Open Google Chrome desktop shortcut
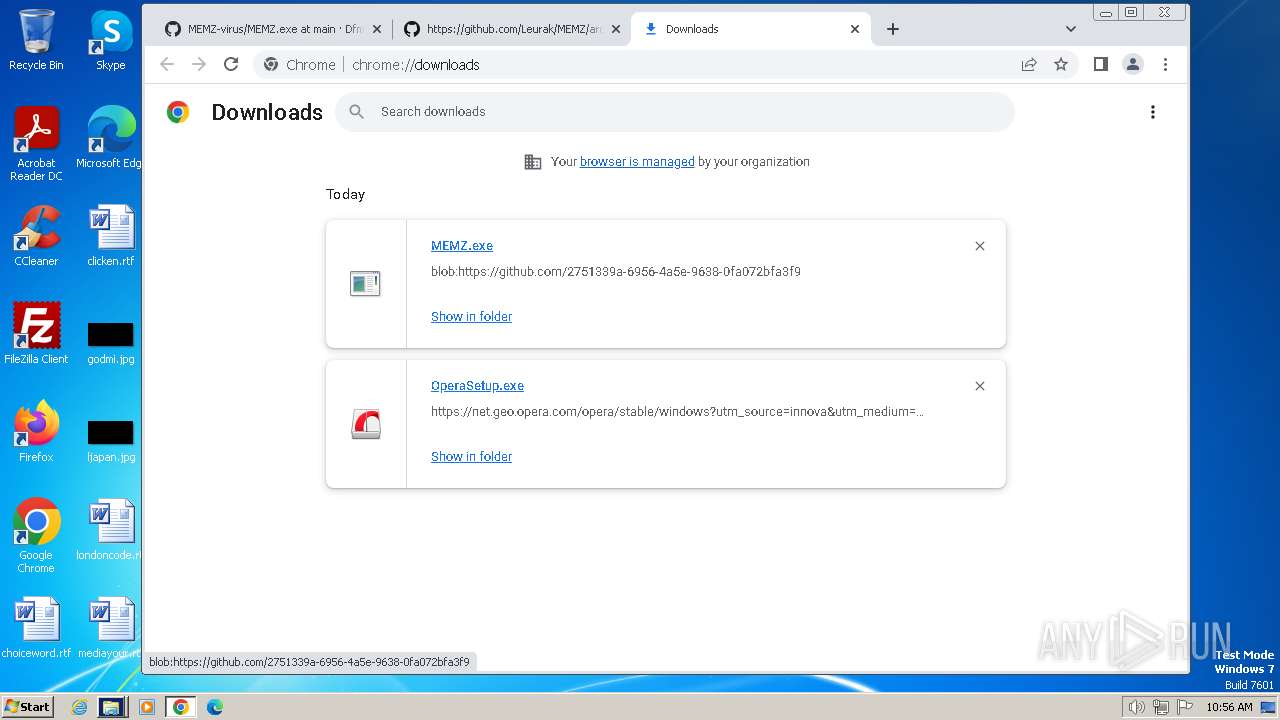 [x=36, y=536]
